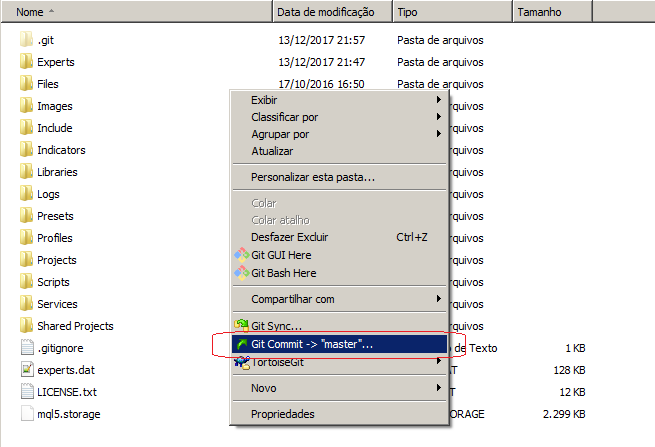Viewport: 655px width, 447px height.
Task: Expand the Classificar por submenu arrow
Action: click(438, 117)
